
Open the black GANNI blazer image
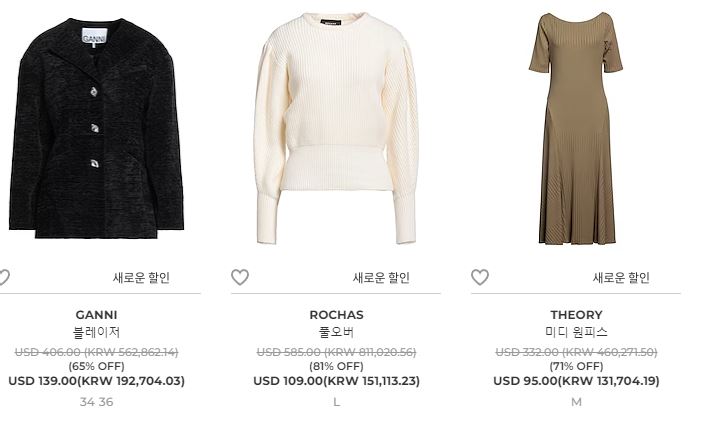tap(96, 128)
